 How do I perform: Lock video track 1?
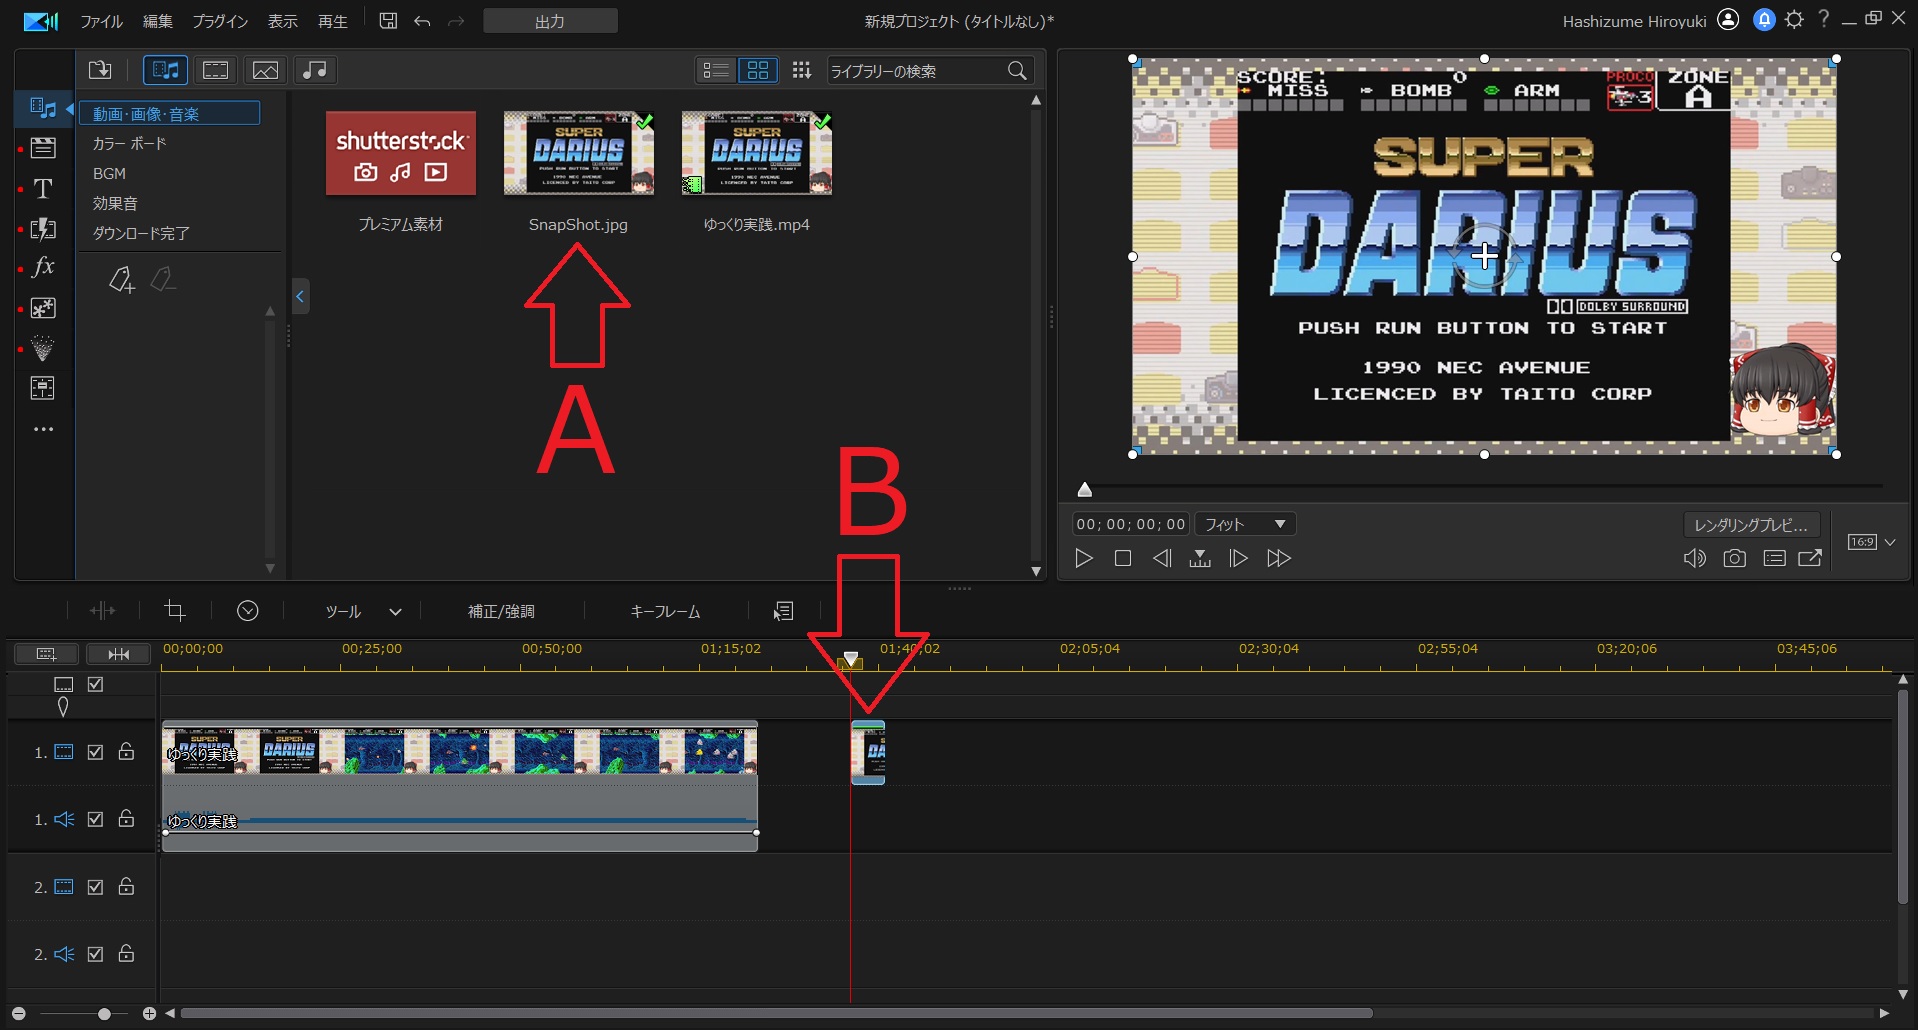click(127, 751)
